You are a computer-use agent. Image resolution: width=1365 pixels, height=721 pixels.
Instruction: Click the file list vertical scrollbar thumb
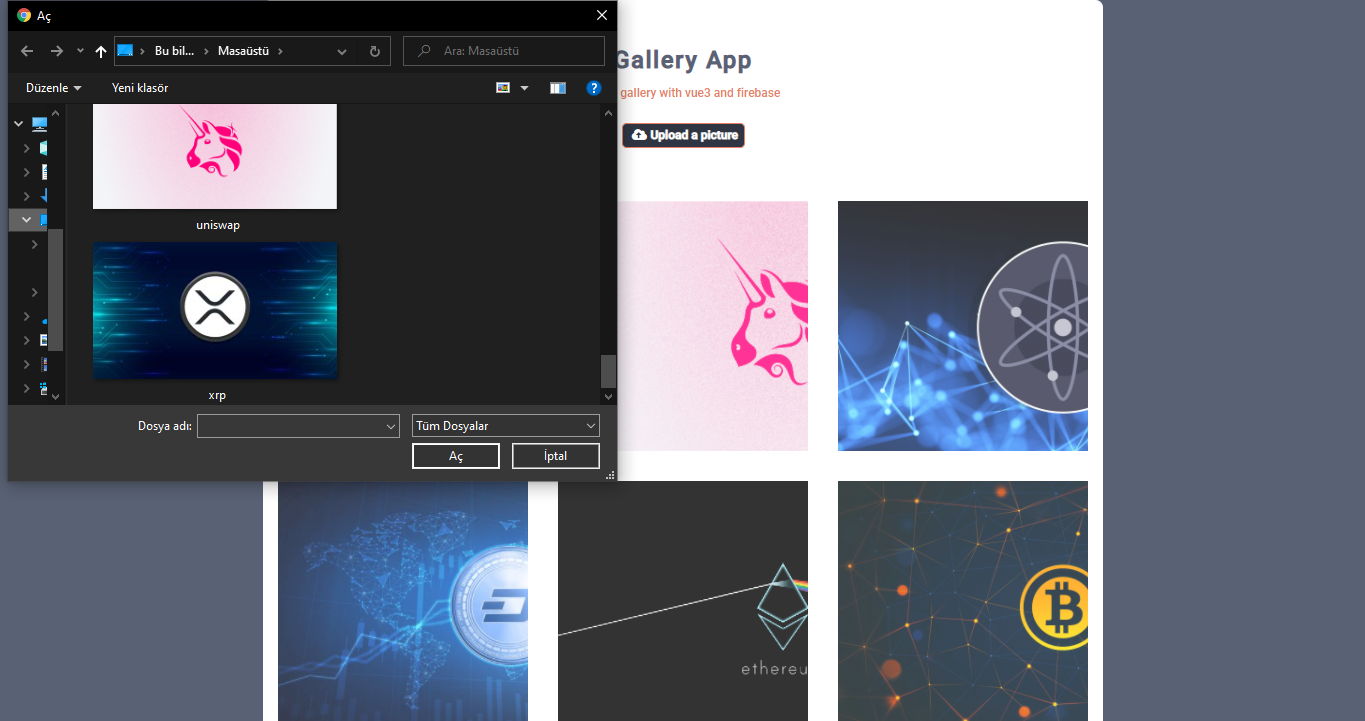point(608,371)
